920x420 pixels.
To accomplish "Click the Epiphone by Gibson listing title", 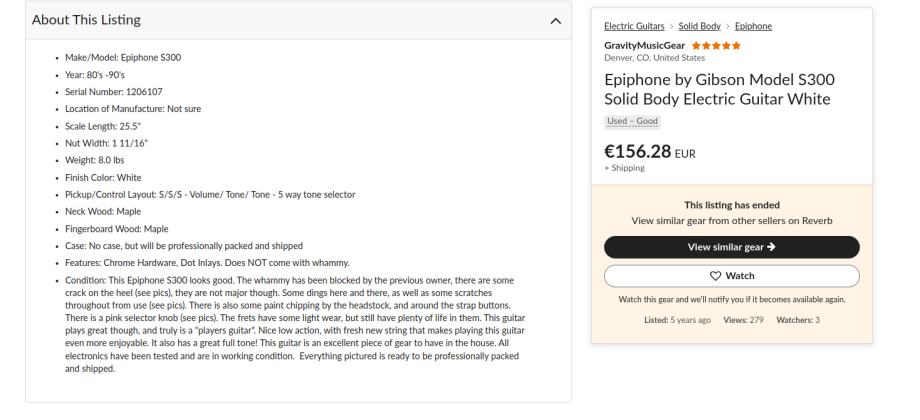I will point(719,89).
